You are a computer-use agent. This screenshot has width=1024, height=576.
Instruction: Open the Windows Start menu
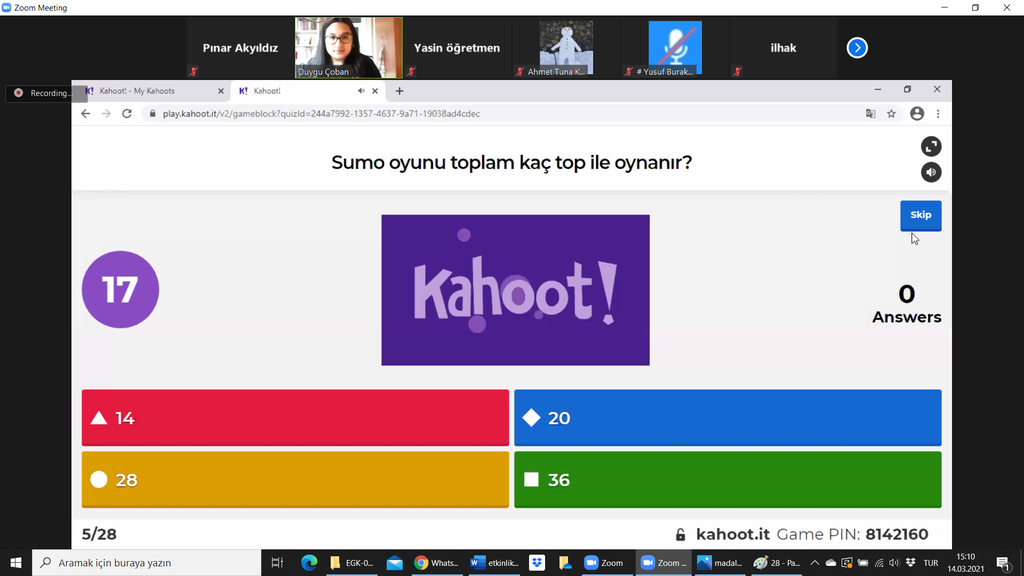coord(16,562)
